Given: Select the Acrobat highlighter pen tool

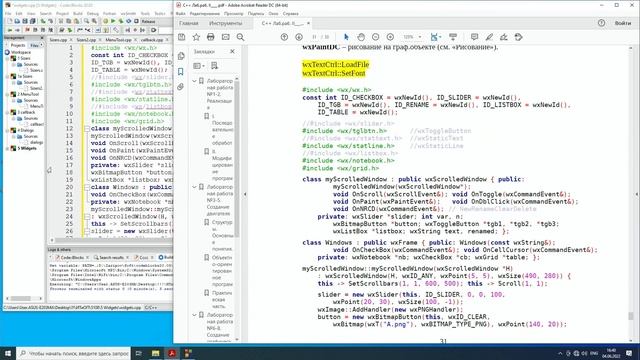Looking at the screenshot, I should coord(489,37).
